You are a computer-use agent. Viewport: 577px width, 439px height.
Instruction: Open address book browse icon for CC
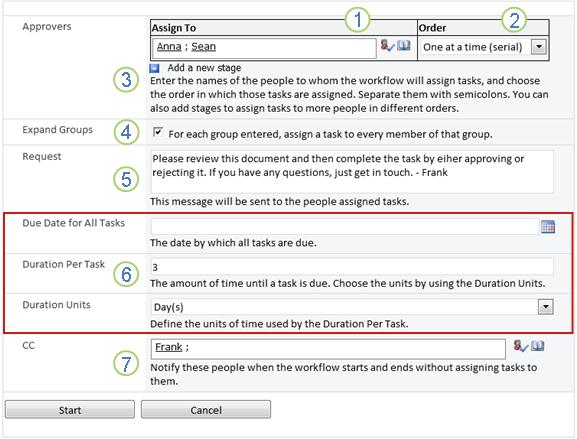[x=538, y=346]
